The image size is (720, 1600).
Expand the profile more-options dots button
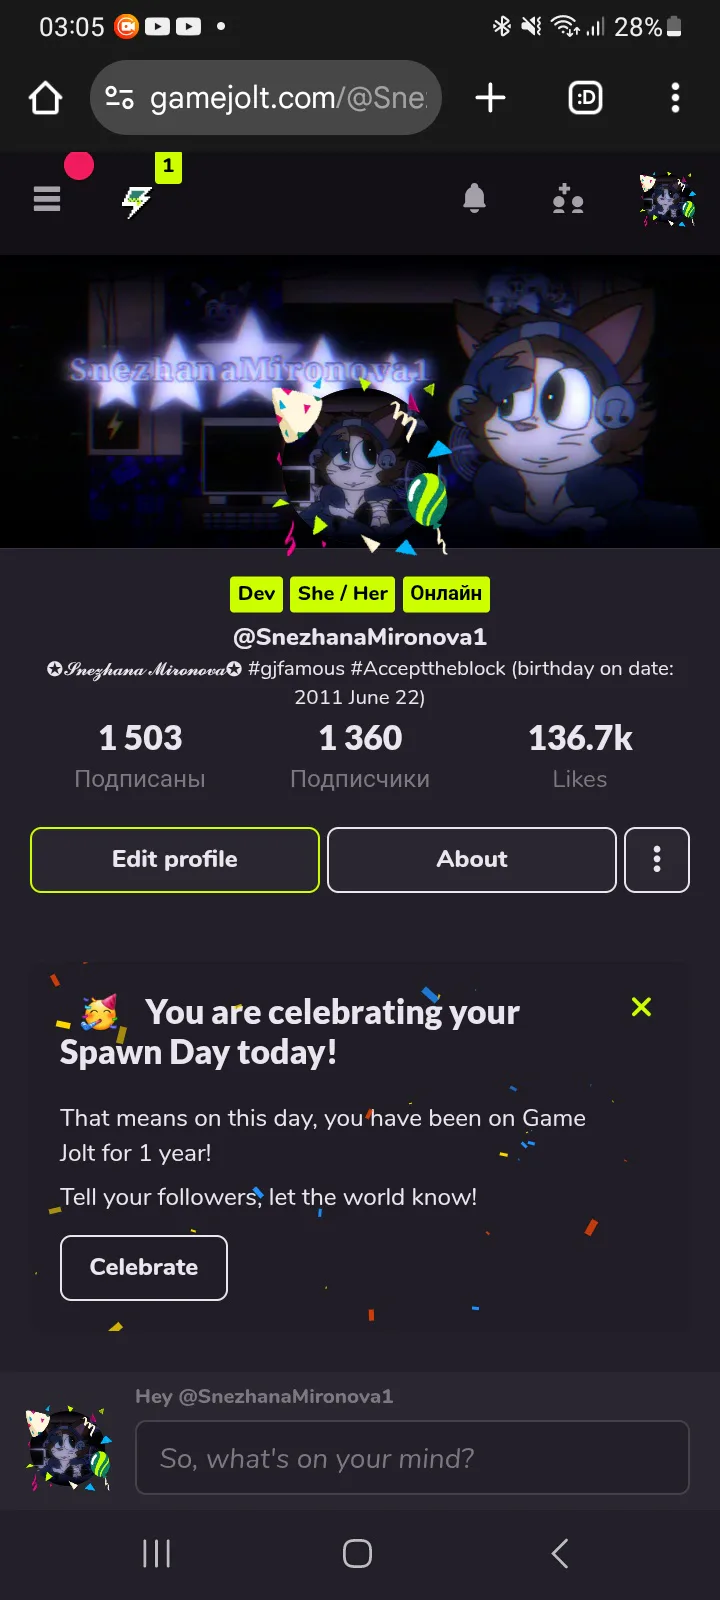(x=657, y=860)
